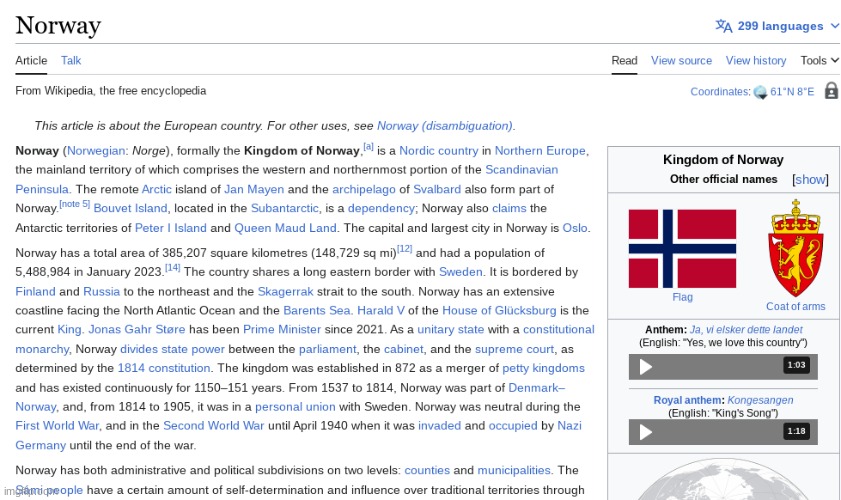Expand the Tools menu
Viewport: 841px width, 500px height.
(820, 61)
